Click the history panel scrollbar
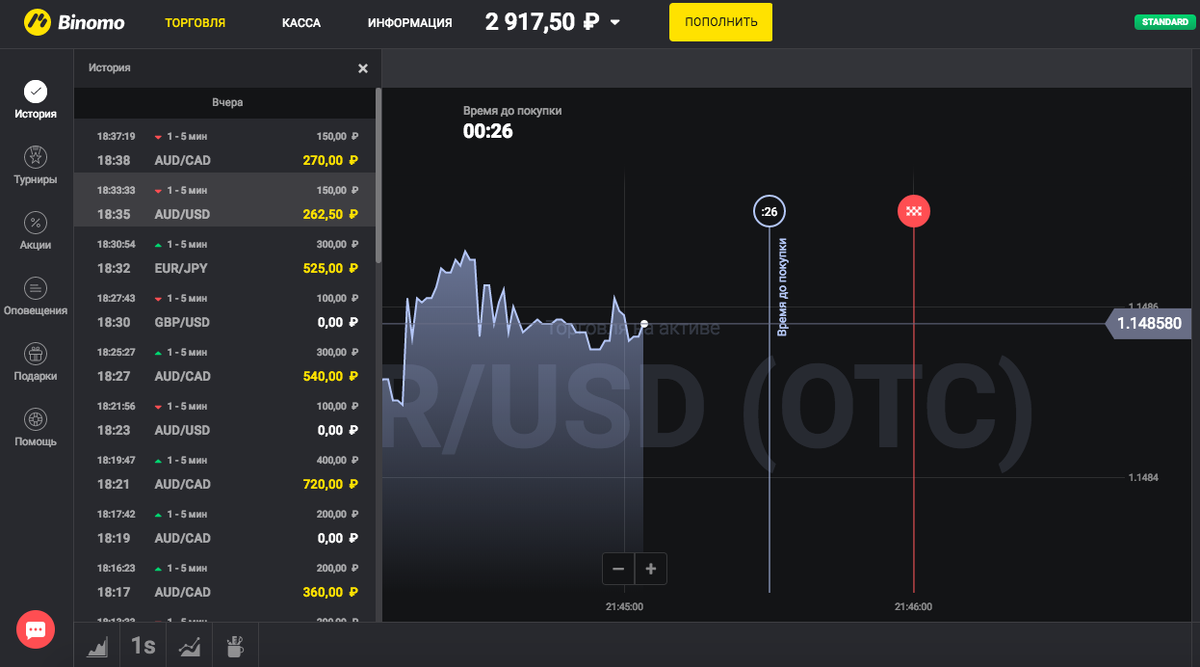This screenshot has width=1200, height=667. 378,175
